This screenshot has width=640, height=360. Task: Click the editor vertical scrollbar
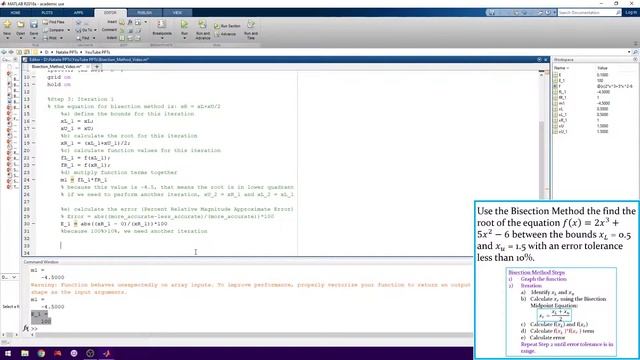(542, 160)
